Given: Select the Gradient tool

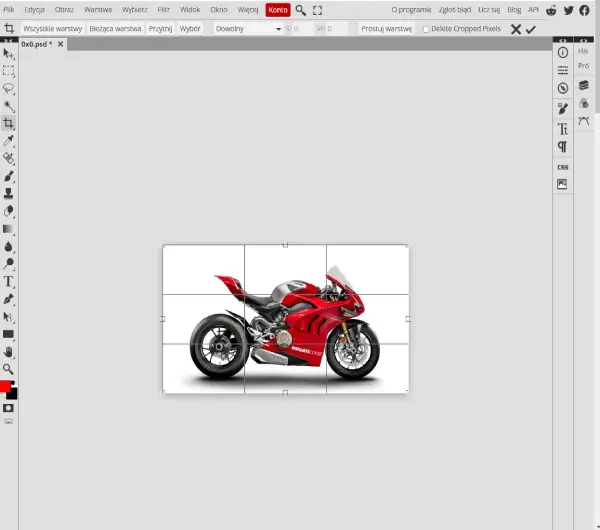Looking at the screenshot, I should tap(8, 229).
